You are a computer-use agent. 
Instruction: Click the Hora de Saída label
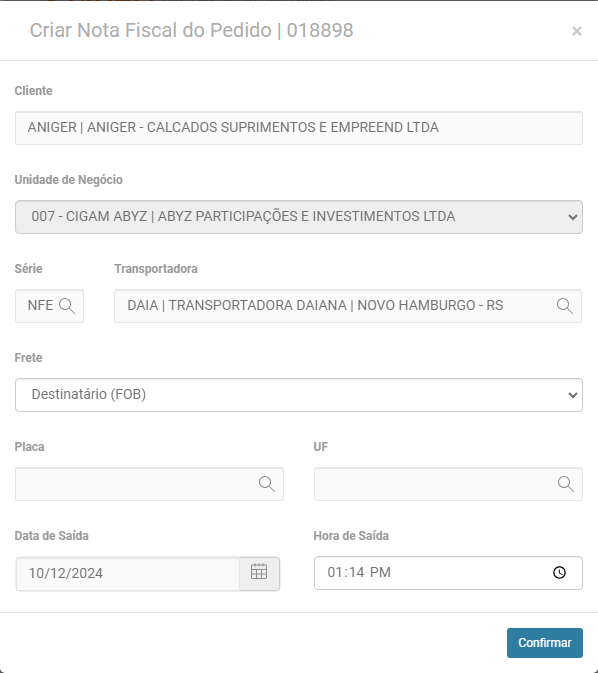coord(351,536)
